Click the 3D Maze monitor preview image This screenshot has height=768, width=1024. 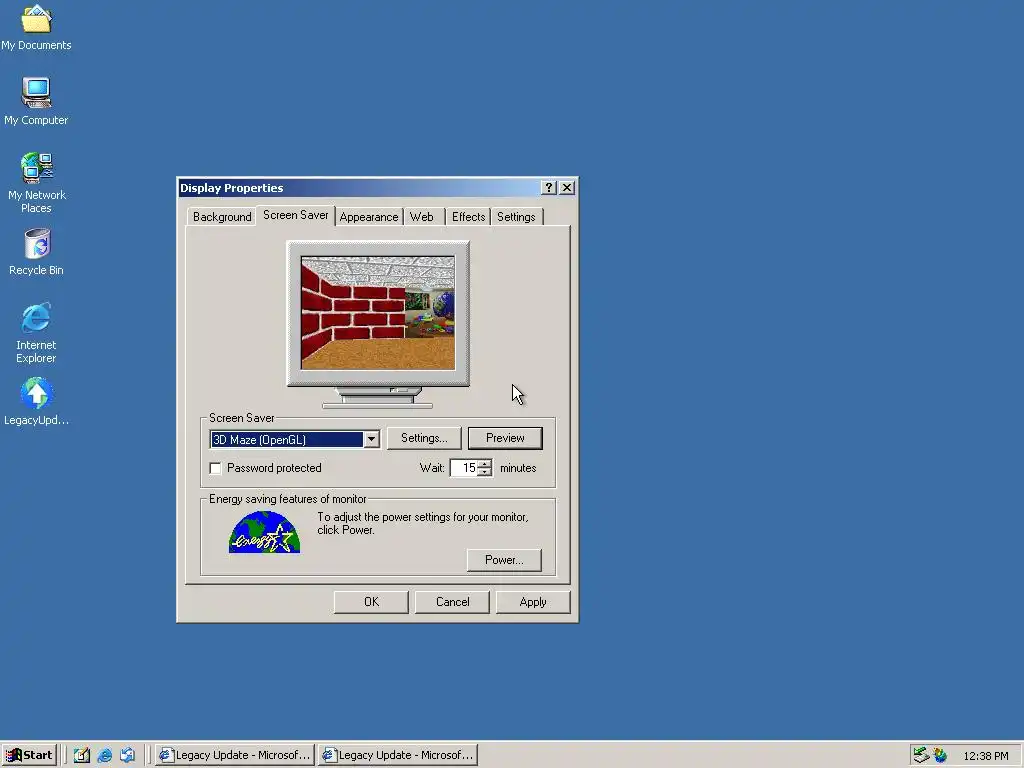(x=378, y=313)
